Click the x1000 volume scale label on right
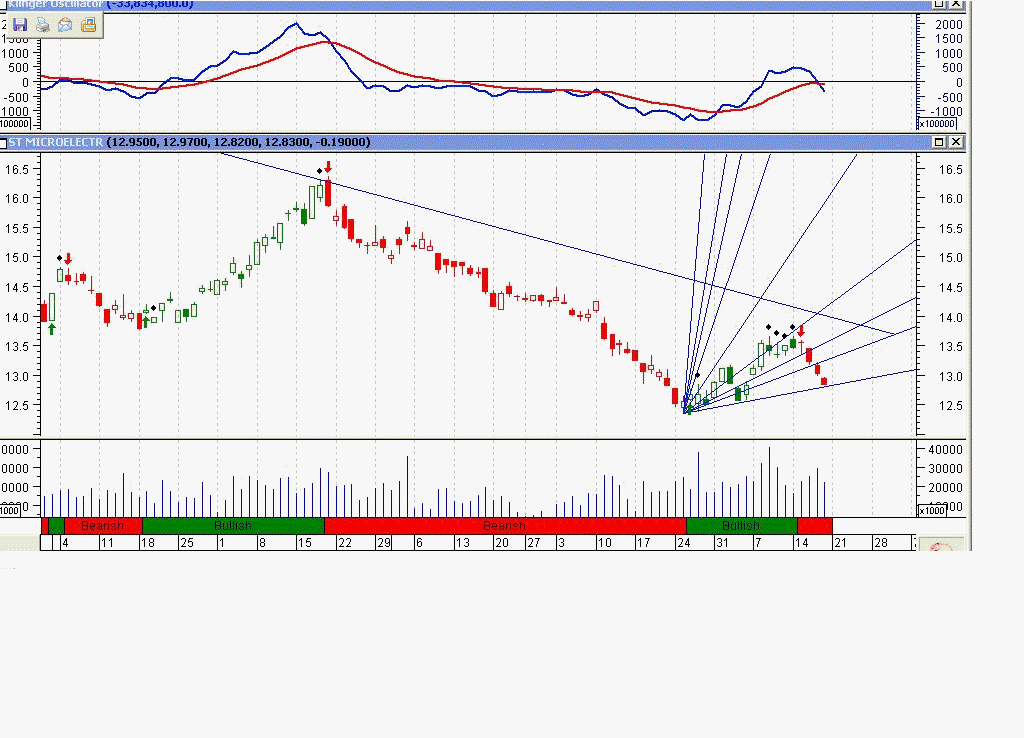 tap(932, 511)
